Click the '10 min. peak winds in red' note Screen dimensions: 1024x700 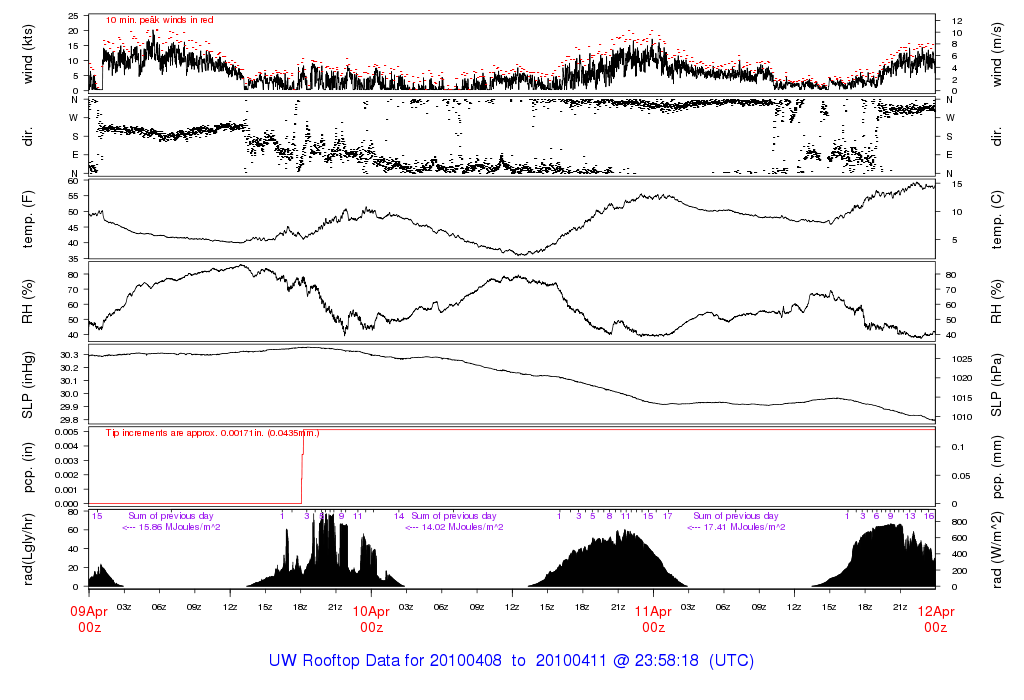[x=159, y=20]
